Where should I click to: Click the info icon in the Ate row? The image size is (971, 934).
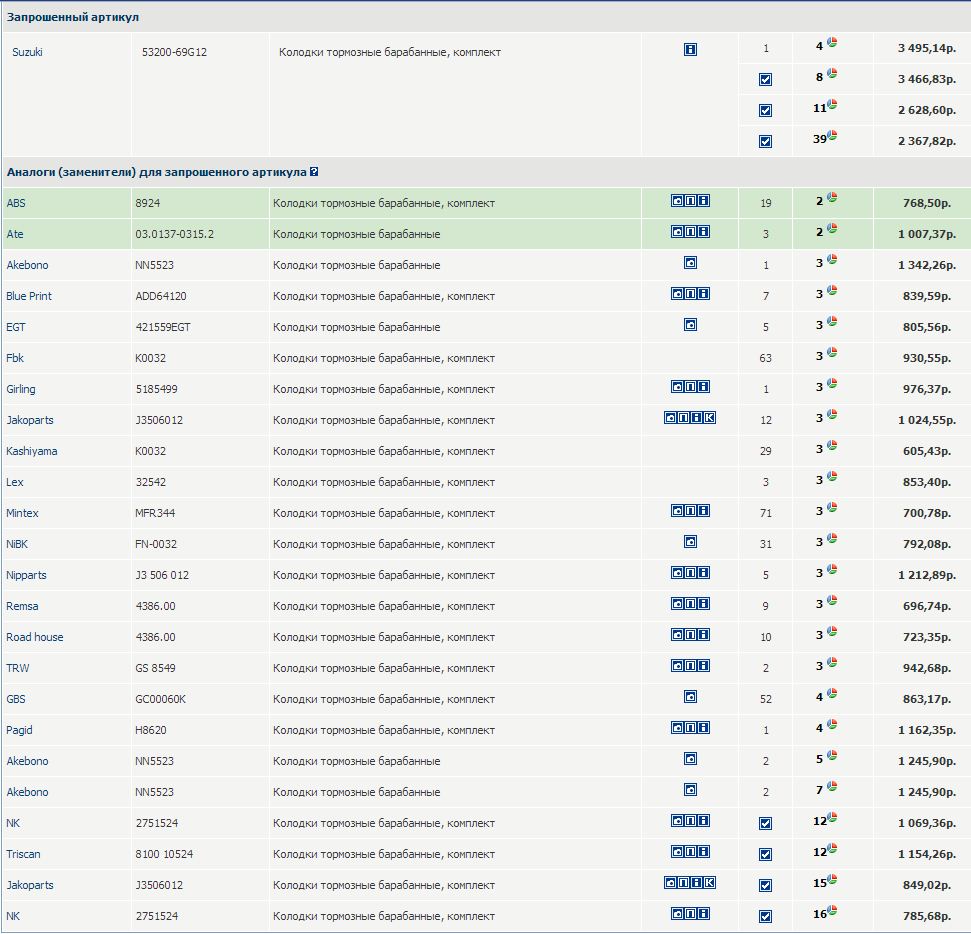pyautogui.click(x=704, y=233)
